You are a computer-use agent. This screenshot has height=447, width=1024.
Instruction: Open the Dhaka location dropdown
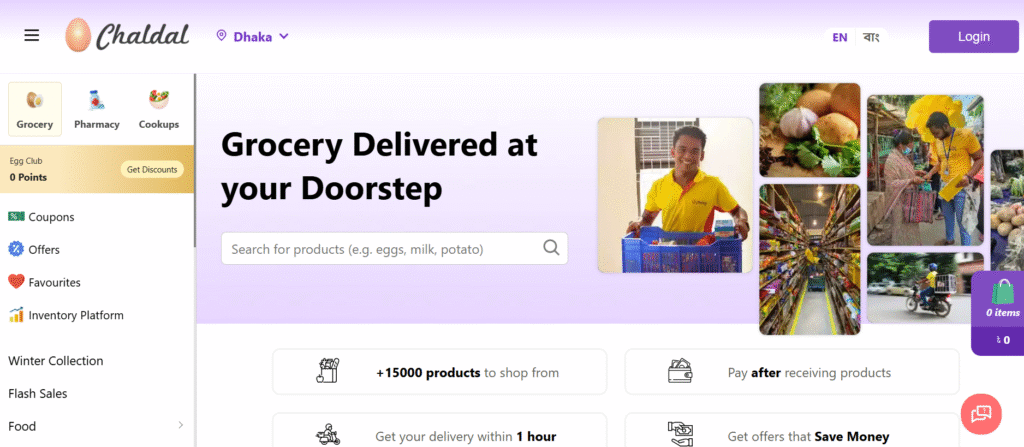(253, 37)
